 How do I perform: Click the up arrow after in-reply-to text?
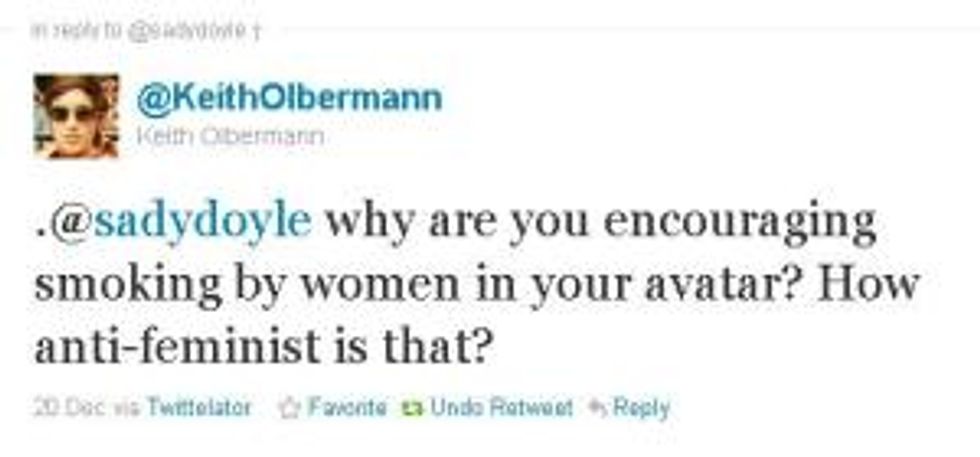[257, 31]
